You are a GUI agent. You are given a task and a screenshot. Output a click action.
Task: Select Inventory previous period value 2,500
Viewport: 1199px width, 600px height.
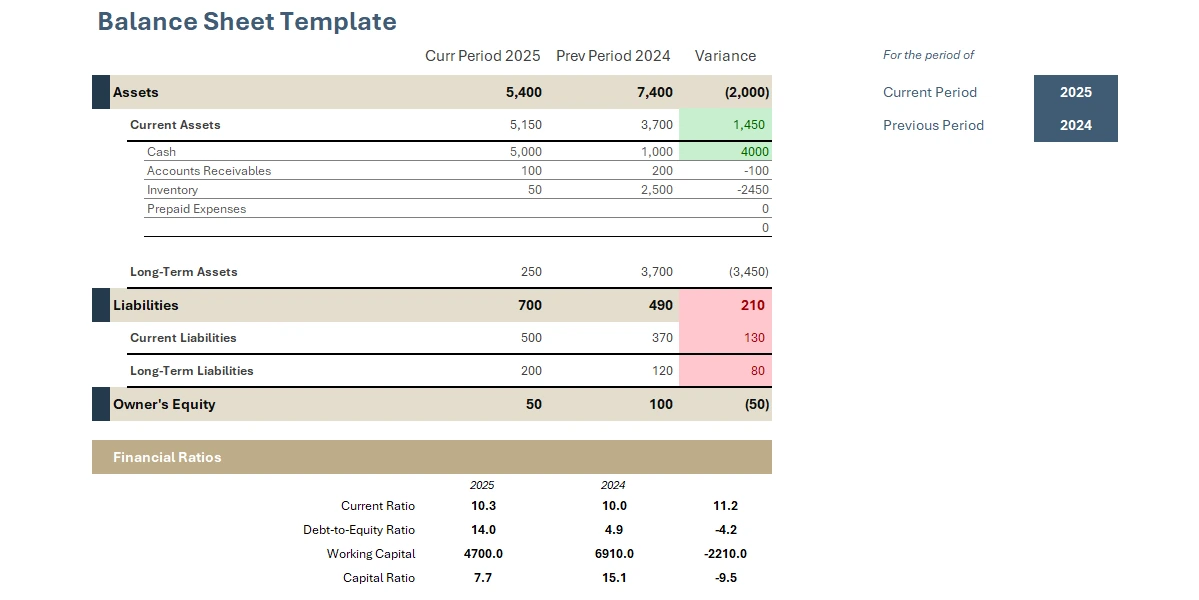click(x=656, y=190)
